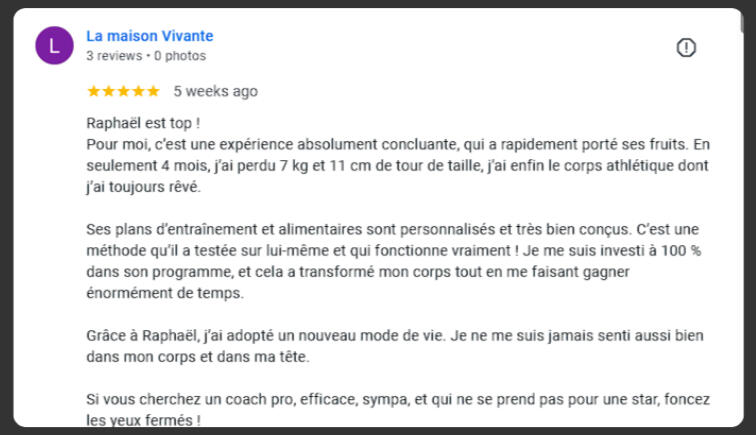This screenshot has width=756, height=435.
Task: Click the "0 photos" count text
Action: [180, 56]
